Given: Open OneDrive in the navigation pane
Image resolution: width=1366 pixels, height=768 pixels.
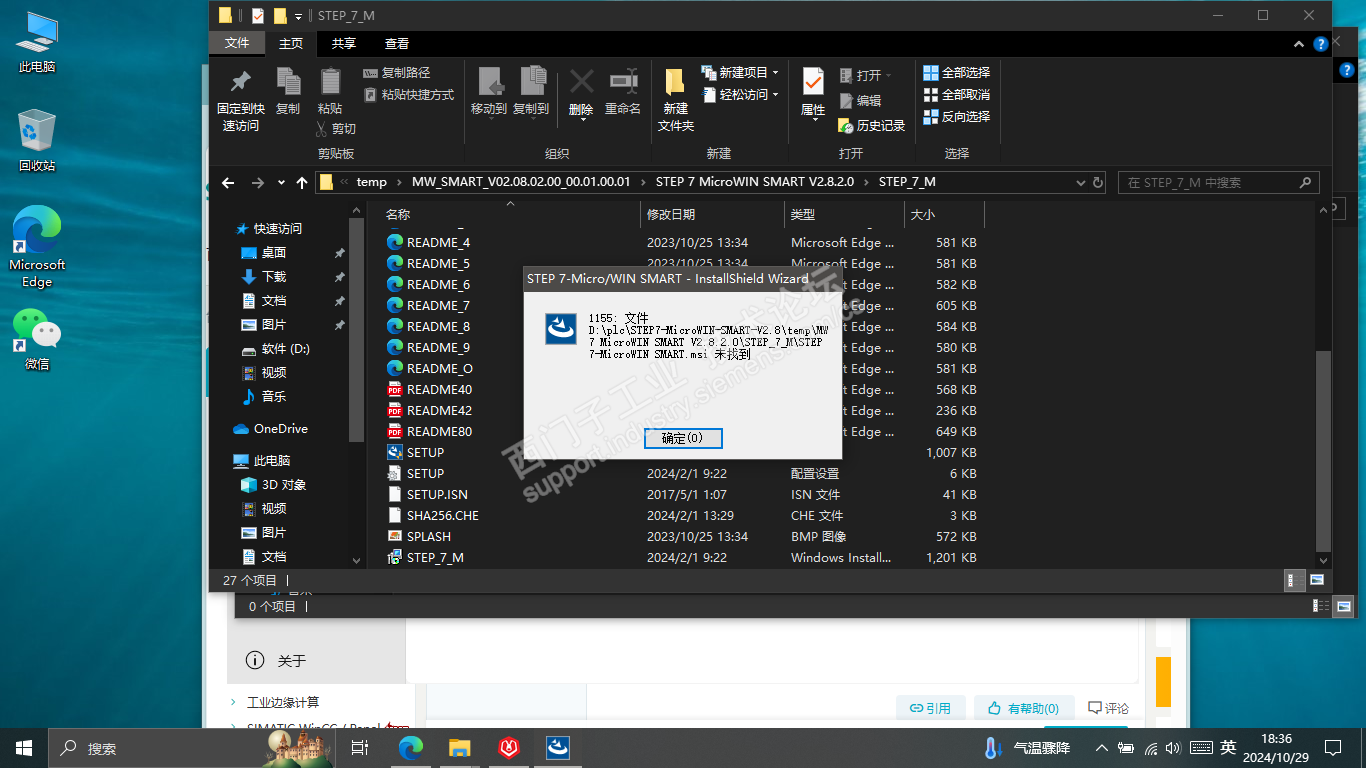Looking at the screenshot, I should (x=280, y=429).
